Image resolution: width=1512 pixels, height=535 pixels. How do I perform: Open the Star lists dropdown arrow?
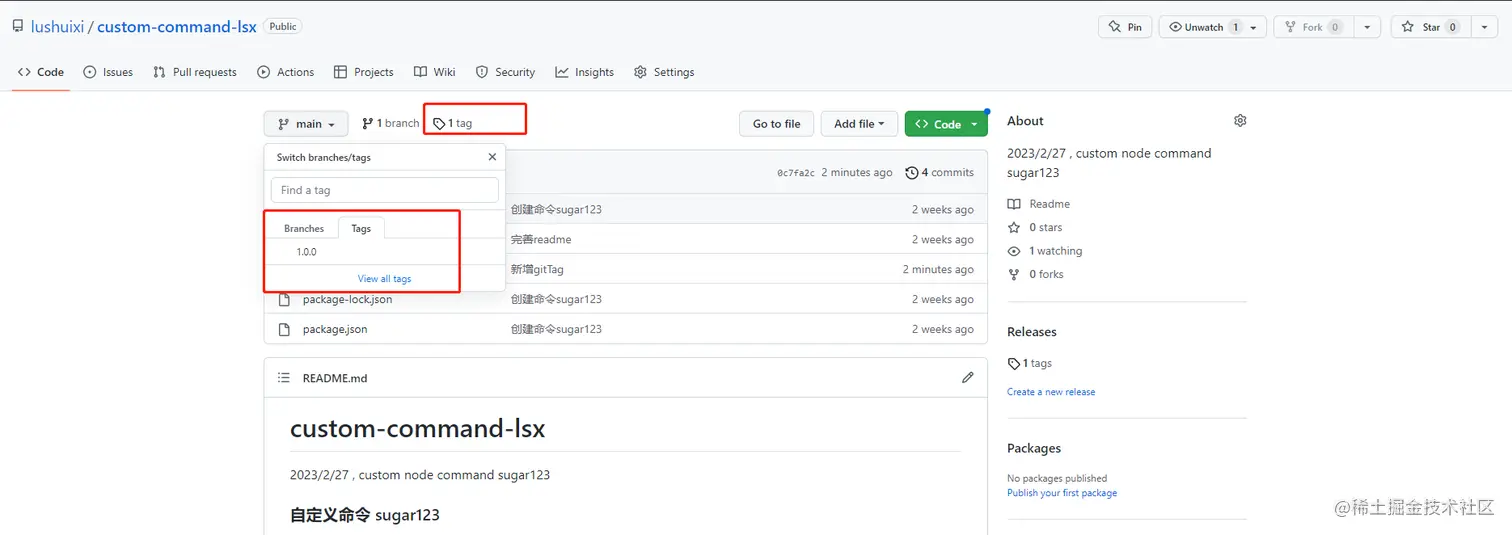(x=1484, y=27)
